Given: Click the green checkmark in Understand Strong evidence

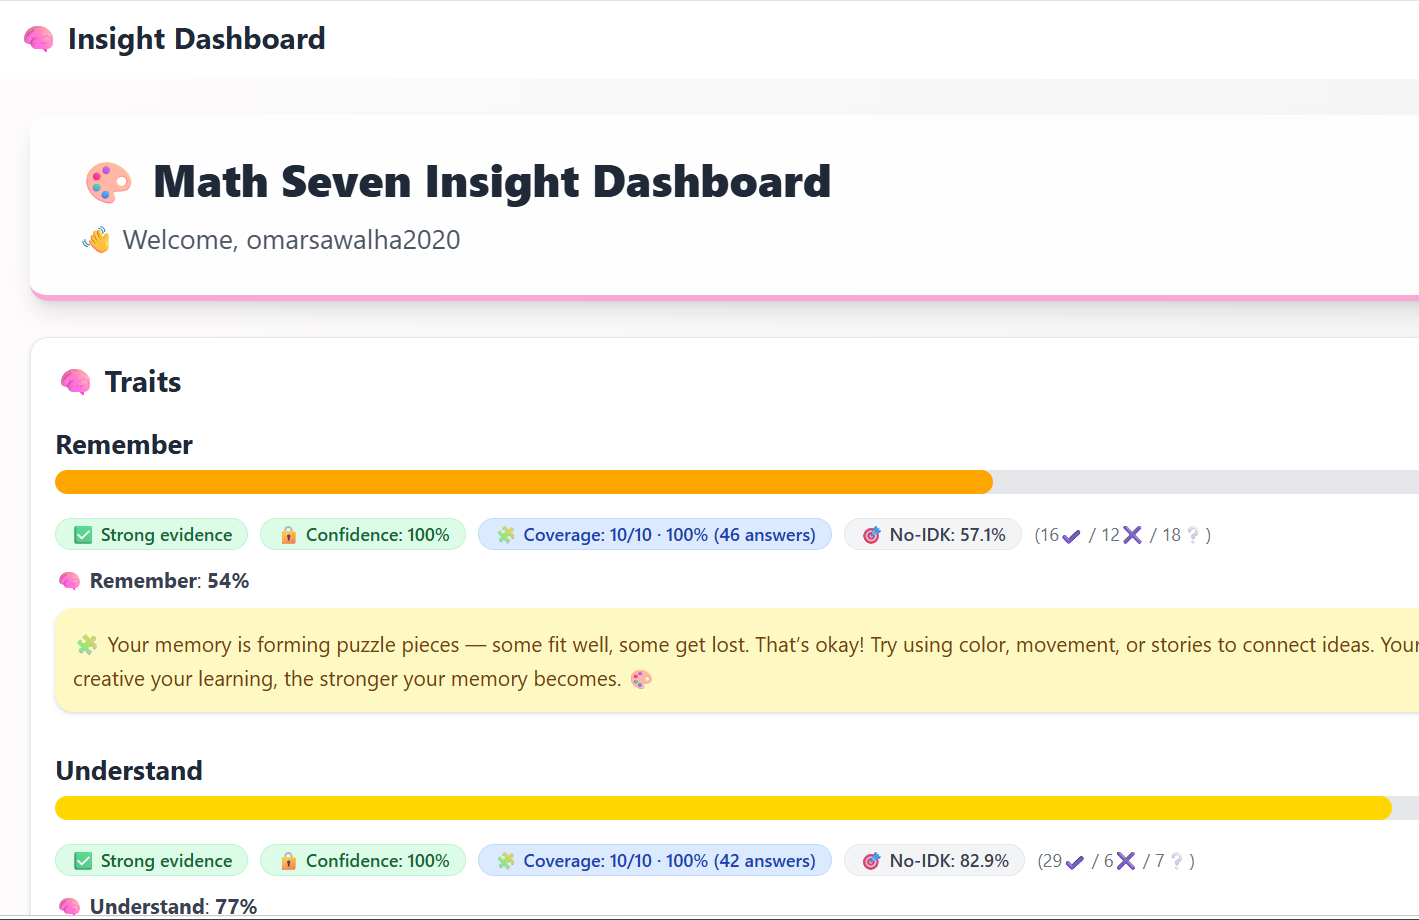Looking at the screenshot, I should point(83,861).
